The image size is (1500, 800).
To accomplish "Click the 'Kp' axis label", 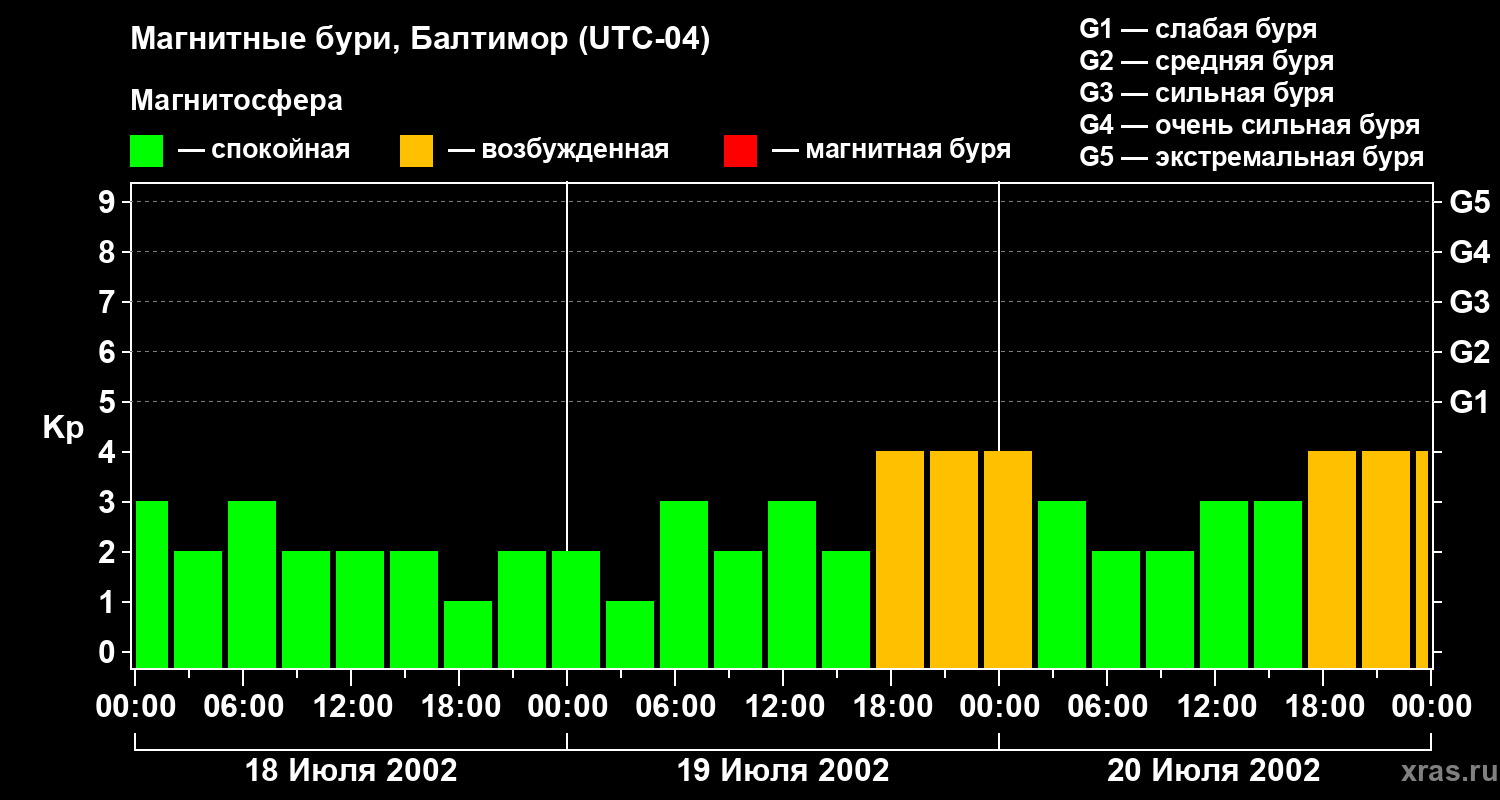I will click(63, 428).
